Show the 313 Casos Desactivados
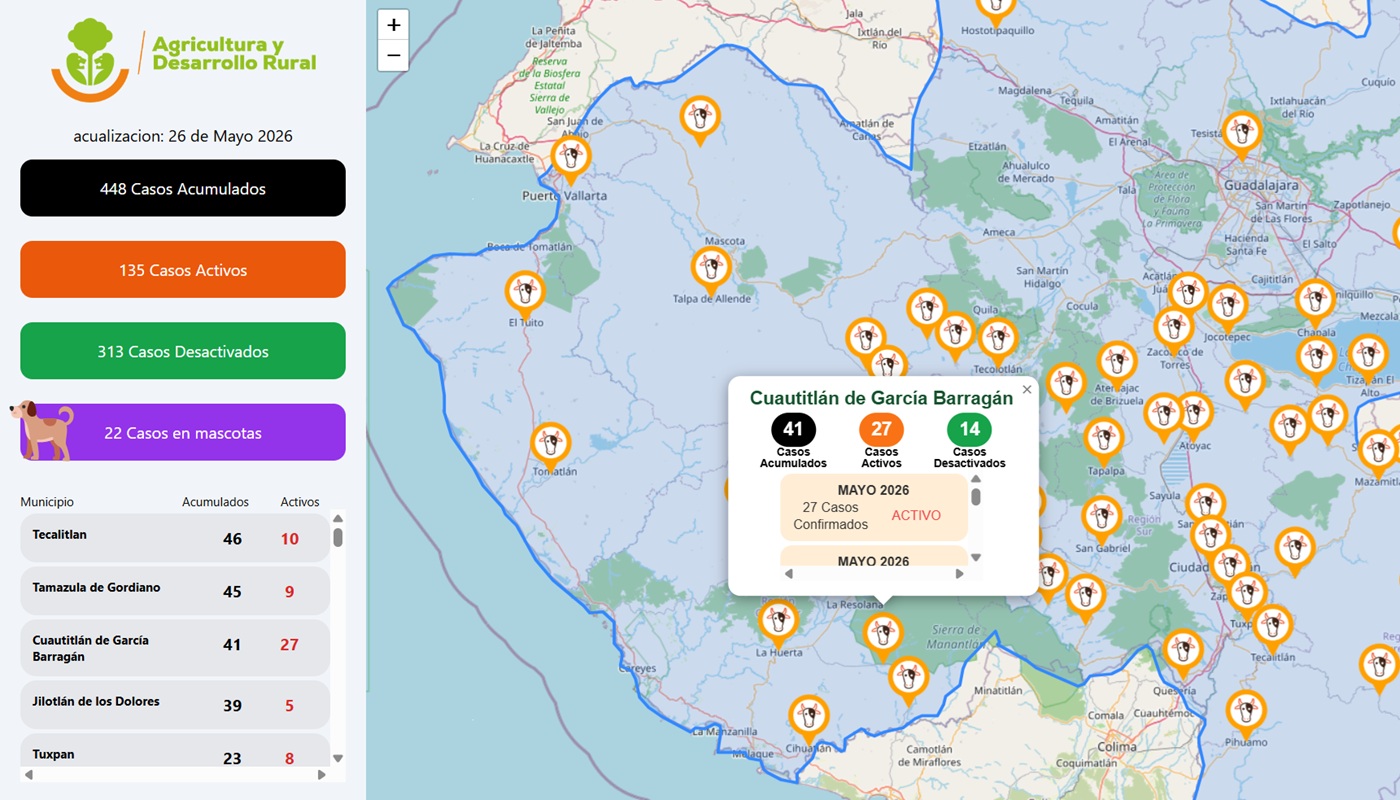 183,351
